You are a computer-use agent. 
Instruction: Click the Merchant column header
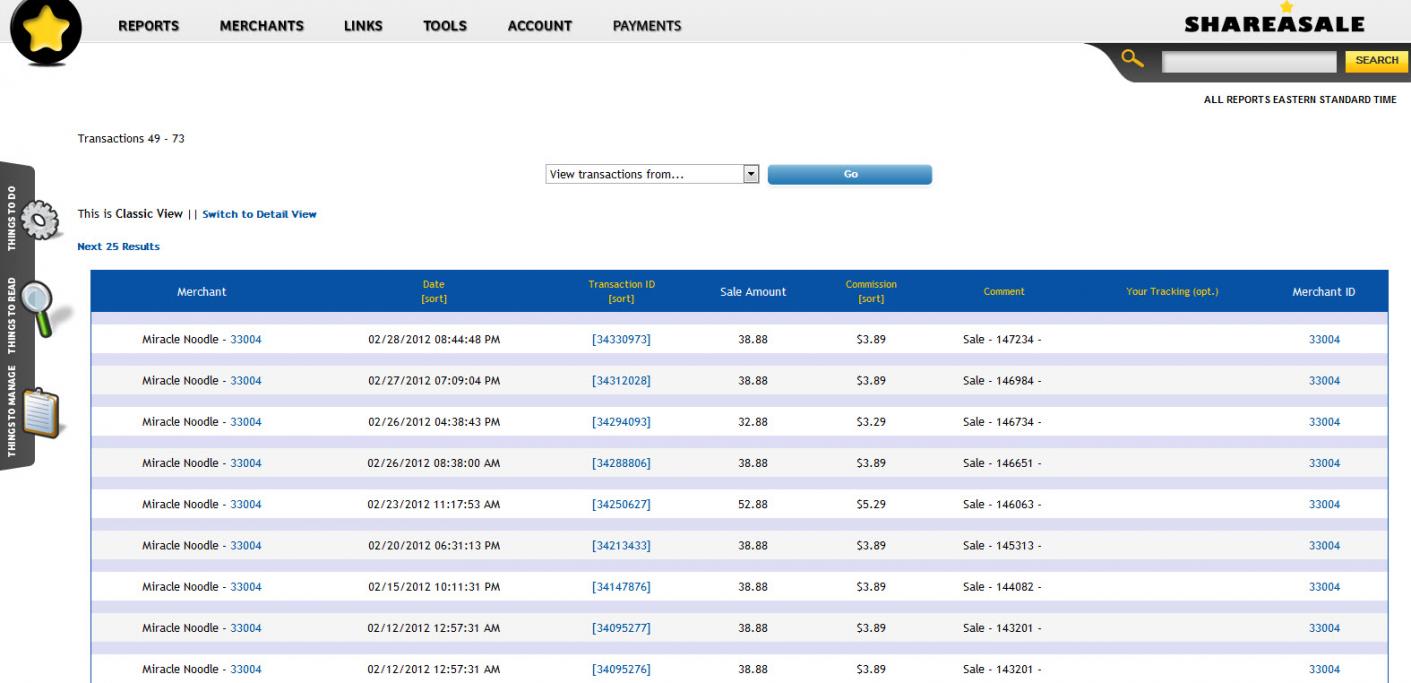(202, 292)
